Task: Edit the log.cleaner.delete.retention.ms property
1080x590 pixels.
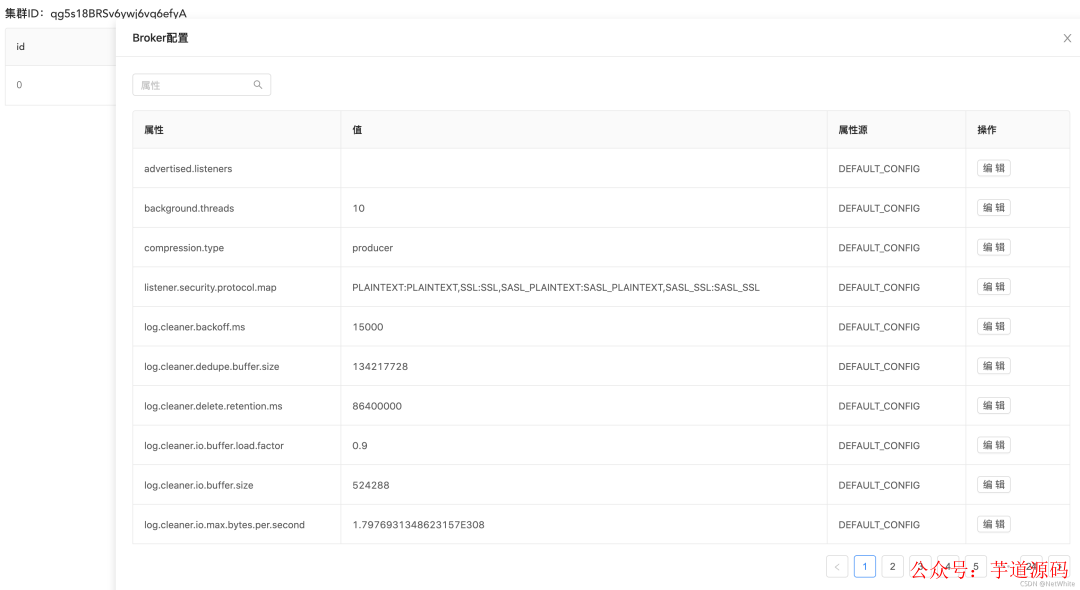Action: [993, 405]
